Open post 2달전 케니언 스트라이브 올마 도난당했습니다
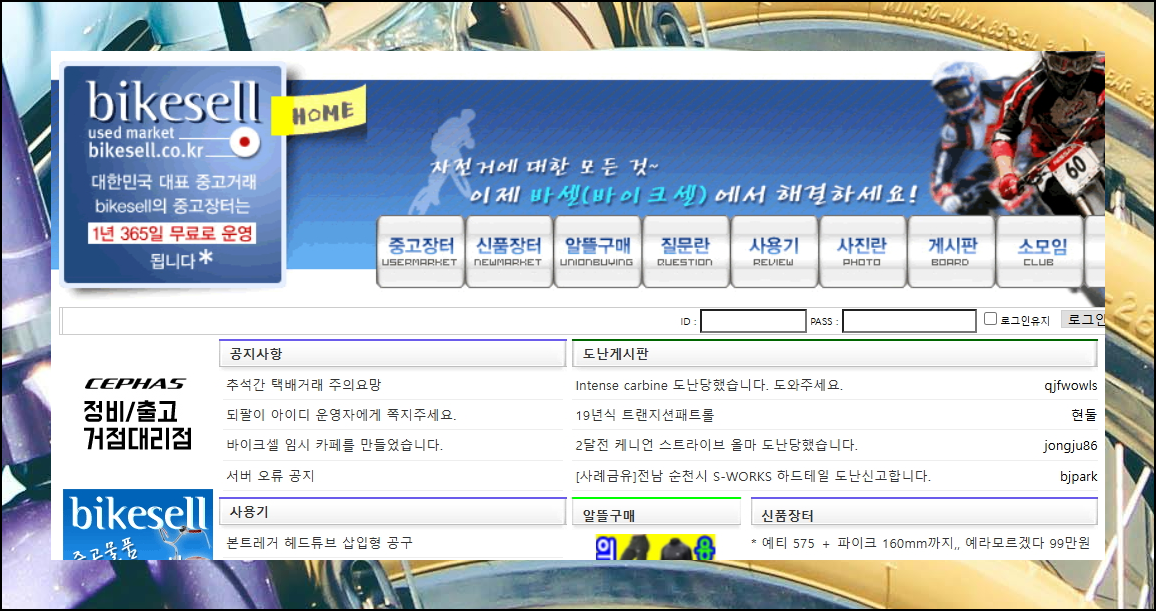Viewport: 1156px width, 611px height. click(x=717, y=445)
